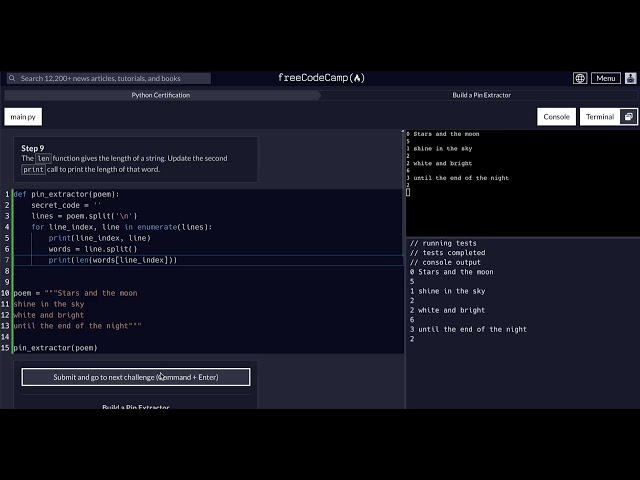640x480 pixels.
Task: Open the user profile avatar icon
Action: pyautogui.click(x=631, y=78)
